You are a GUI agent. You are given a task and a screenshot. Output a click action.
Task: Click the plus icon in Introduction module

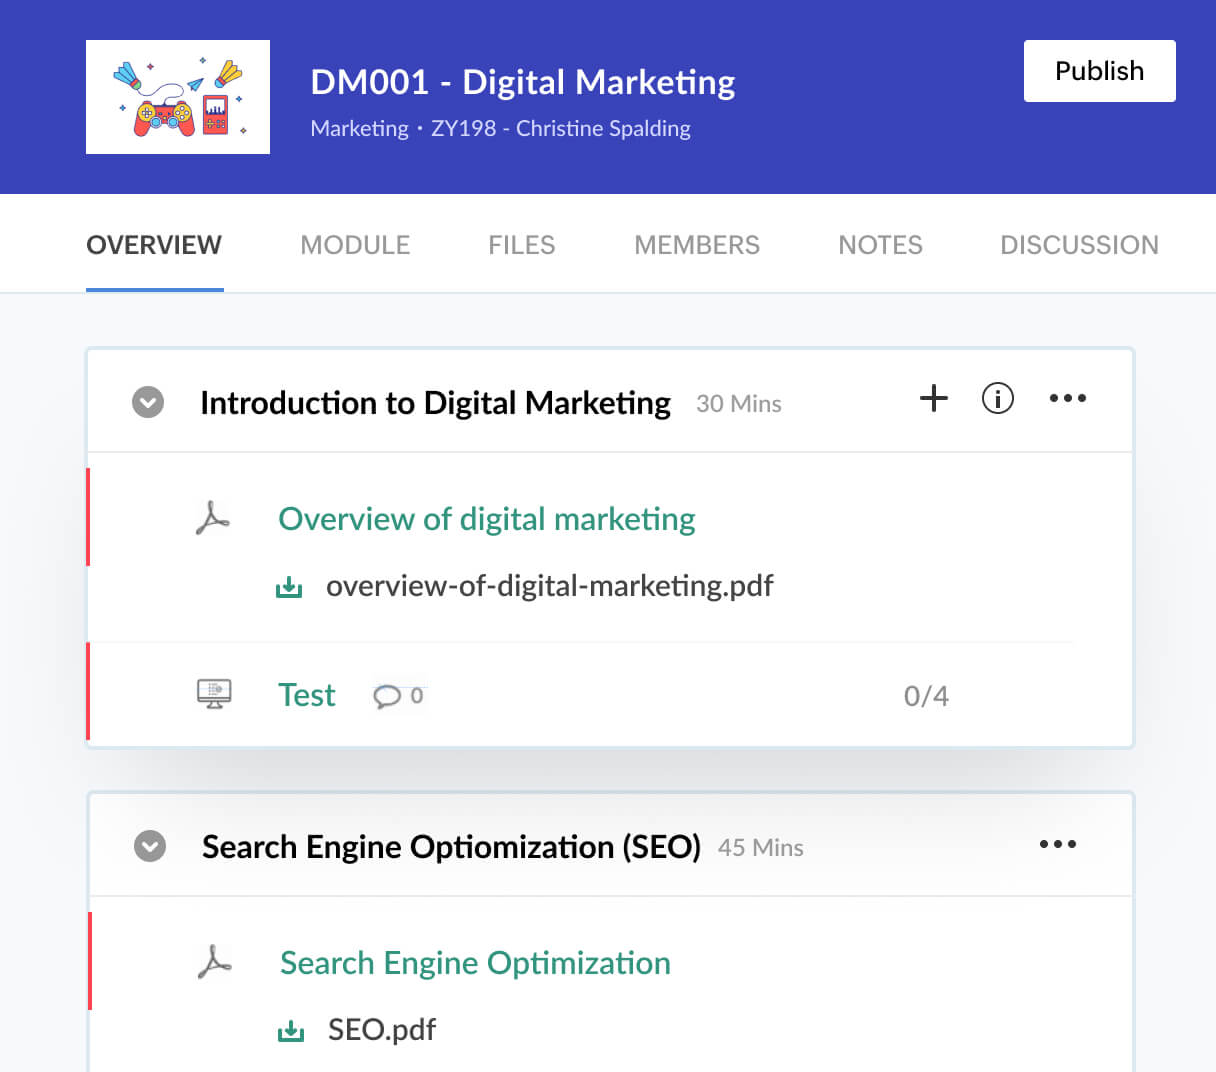[x=933, y=398]
